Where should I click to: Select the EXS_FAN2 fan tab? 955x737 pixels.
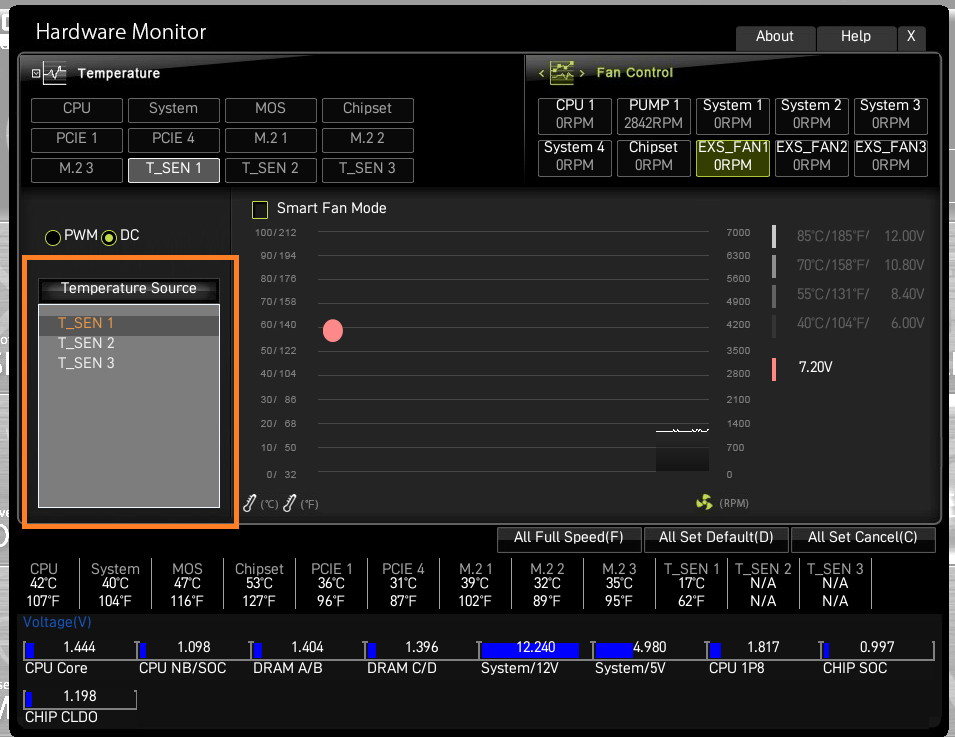coord(811,157)
